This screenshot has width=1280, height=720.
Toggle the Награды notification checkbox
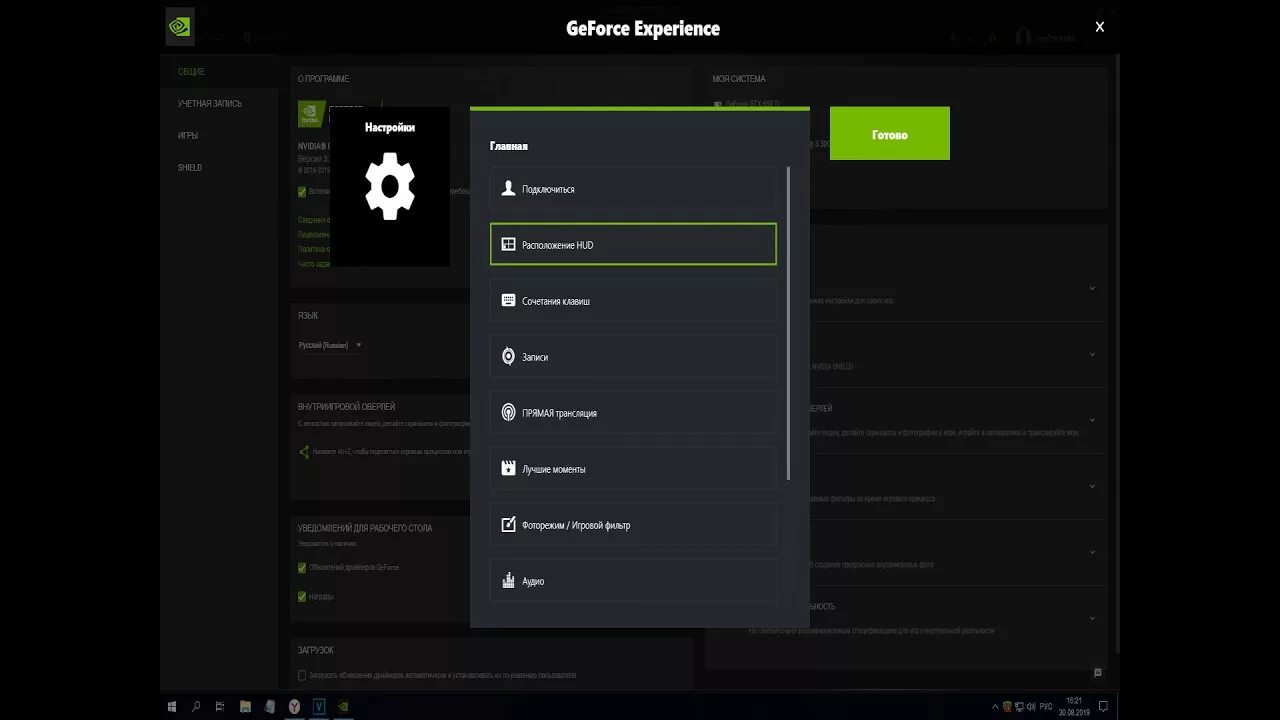[x=302, y=596]
